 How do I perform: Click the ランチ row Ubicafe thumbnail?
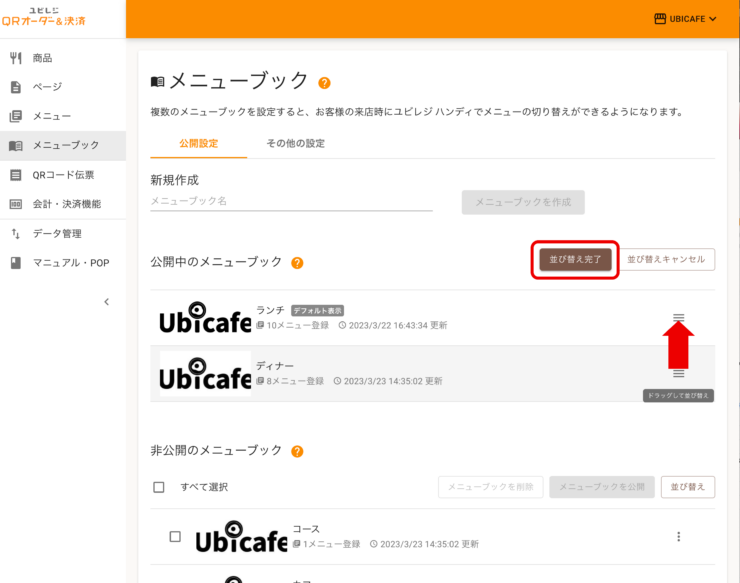[x=205, y=318]
